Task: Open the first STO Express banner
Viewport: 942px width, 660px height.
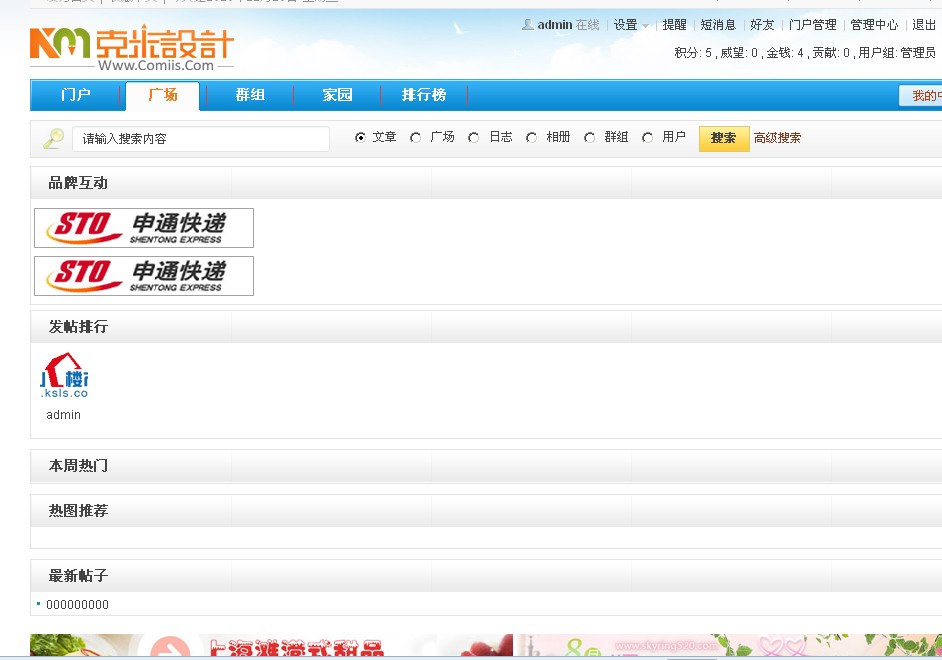Action: pyautogui.click(x=144, y=228)
